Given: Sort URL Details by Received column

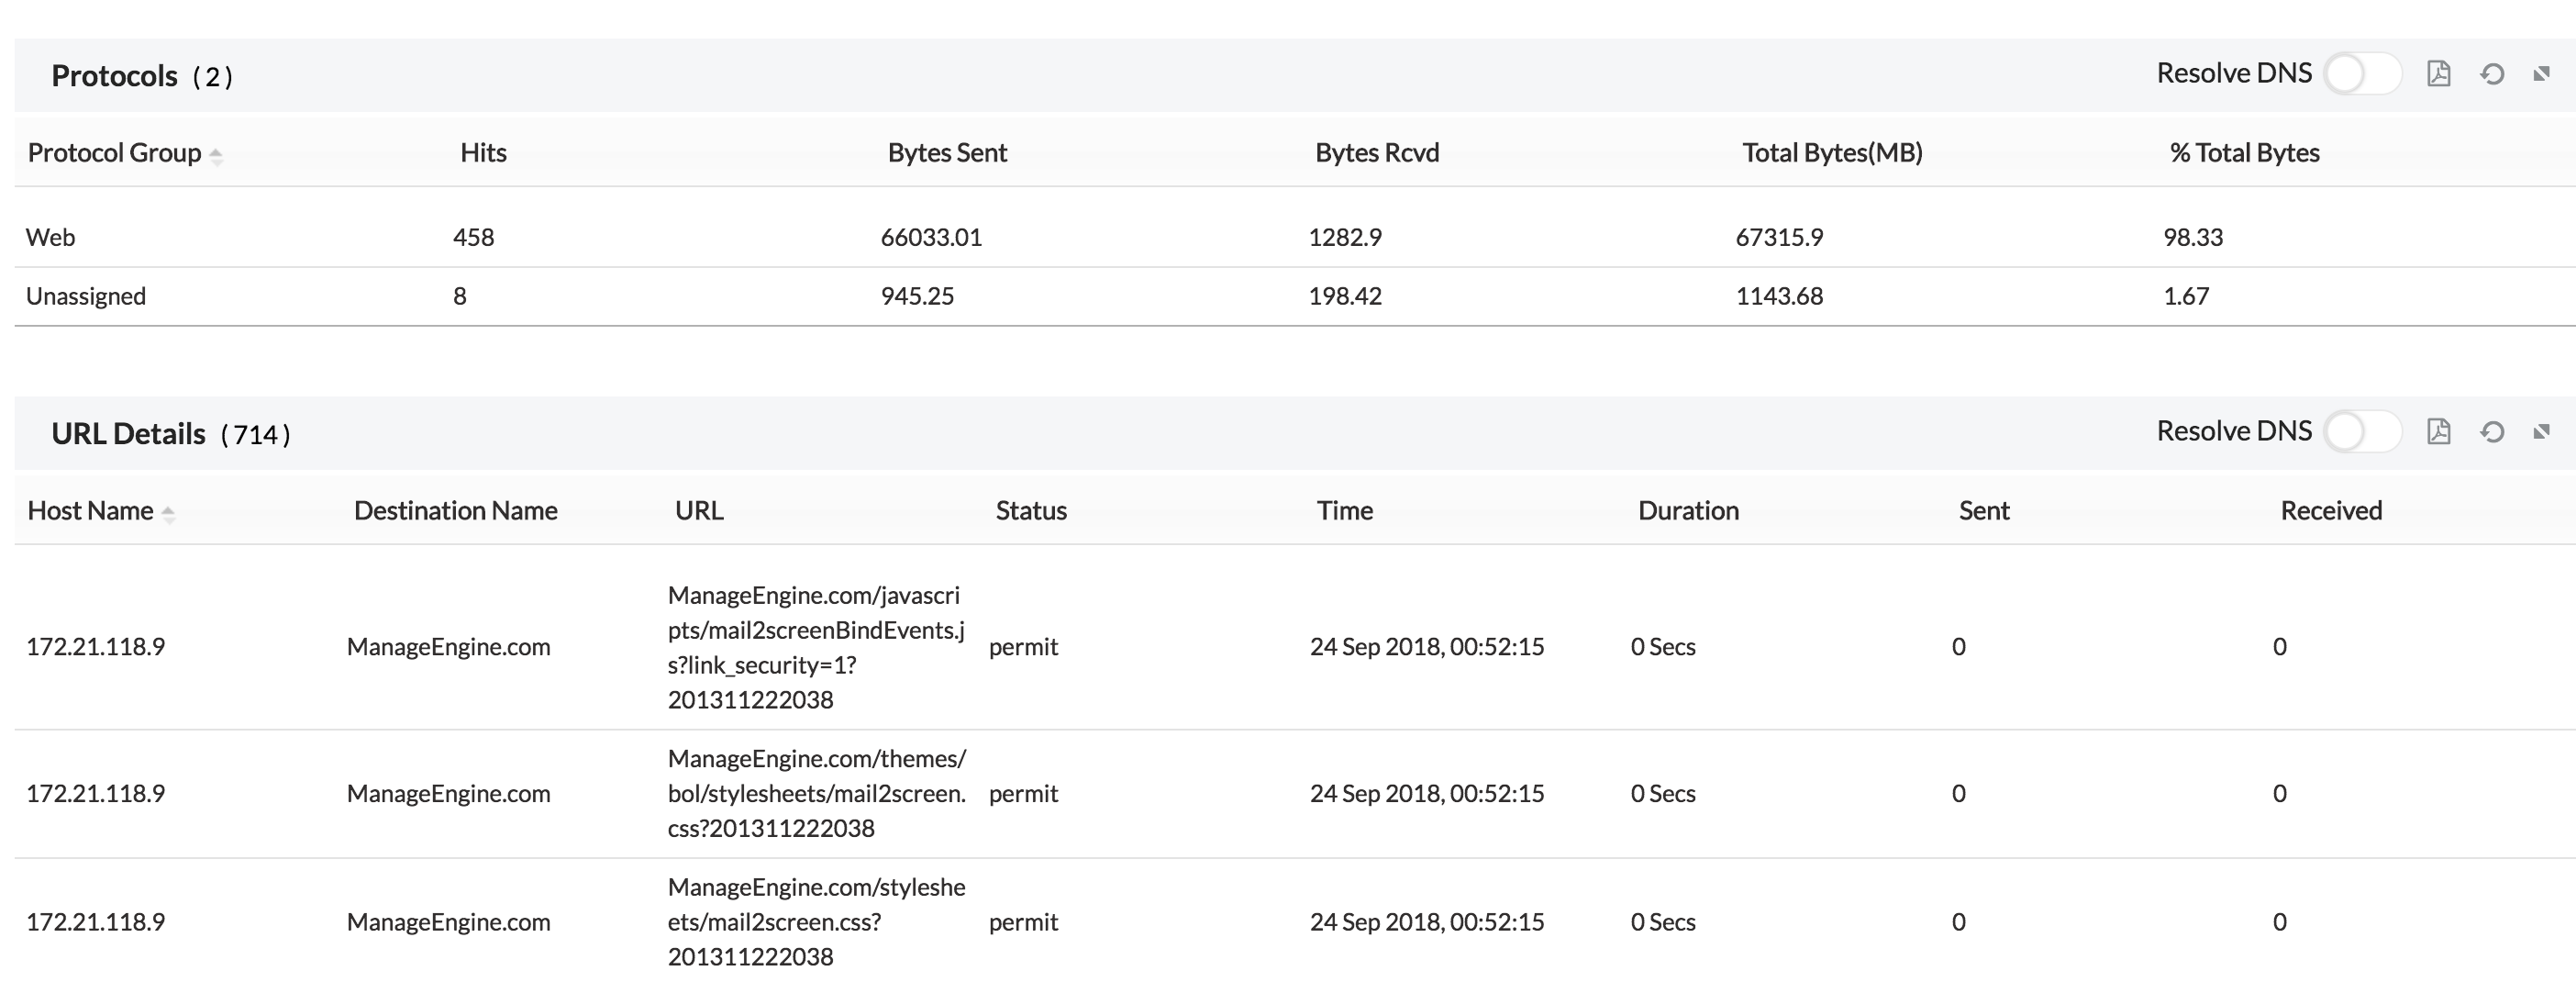Looking at the screenshot, I should 2331,510.
